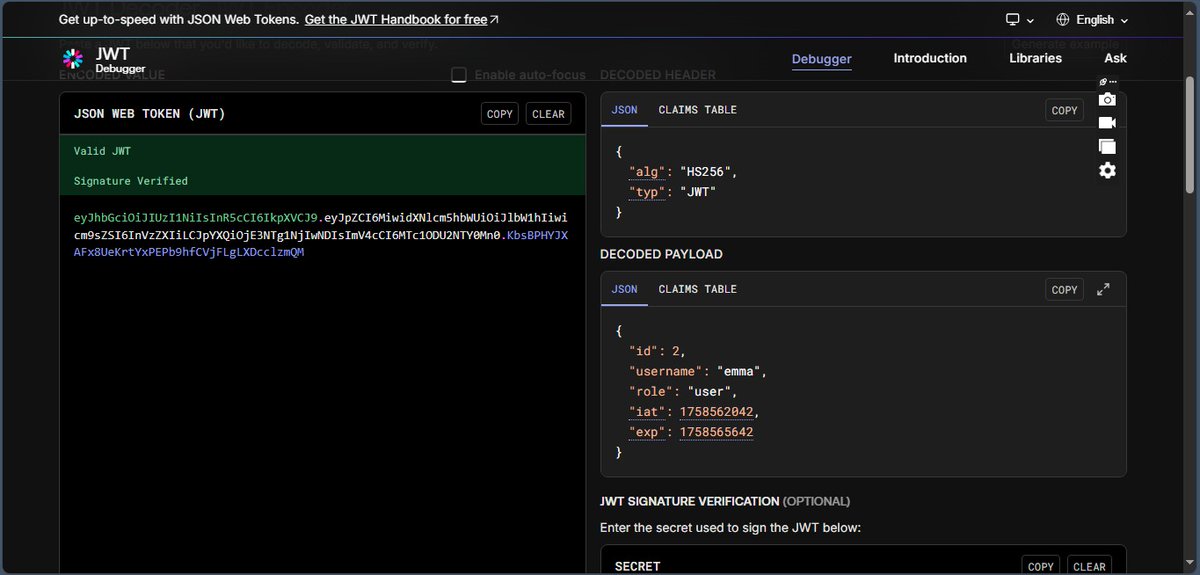Viewport: 1200px width, 575px height.
Task: Click the camera screenshot icon
Action: (x=1107, y=99)
